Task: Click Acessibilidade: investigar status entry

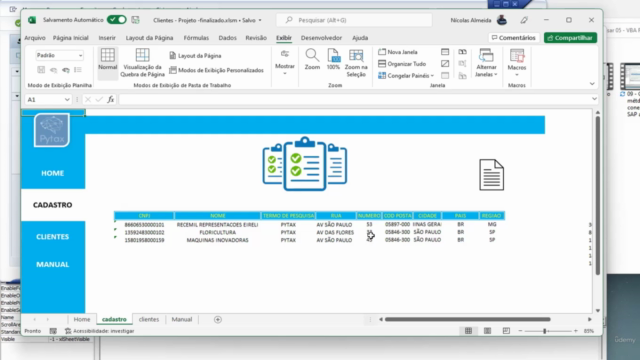Action: click(100, 331)
